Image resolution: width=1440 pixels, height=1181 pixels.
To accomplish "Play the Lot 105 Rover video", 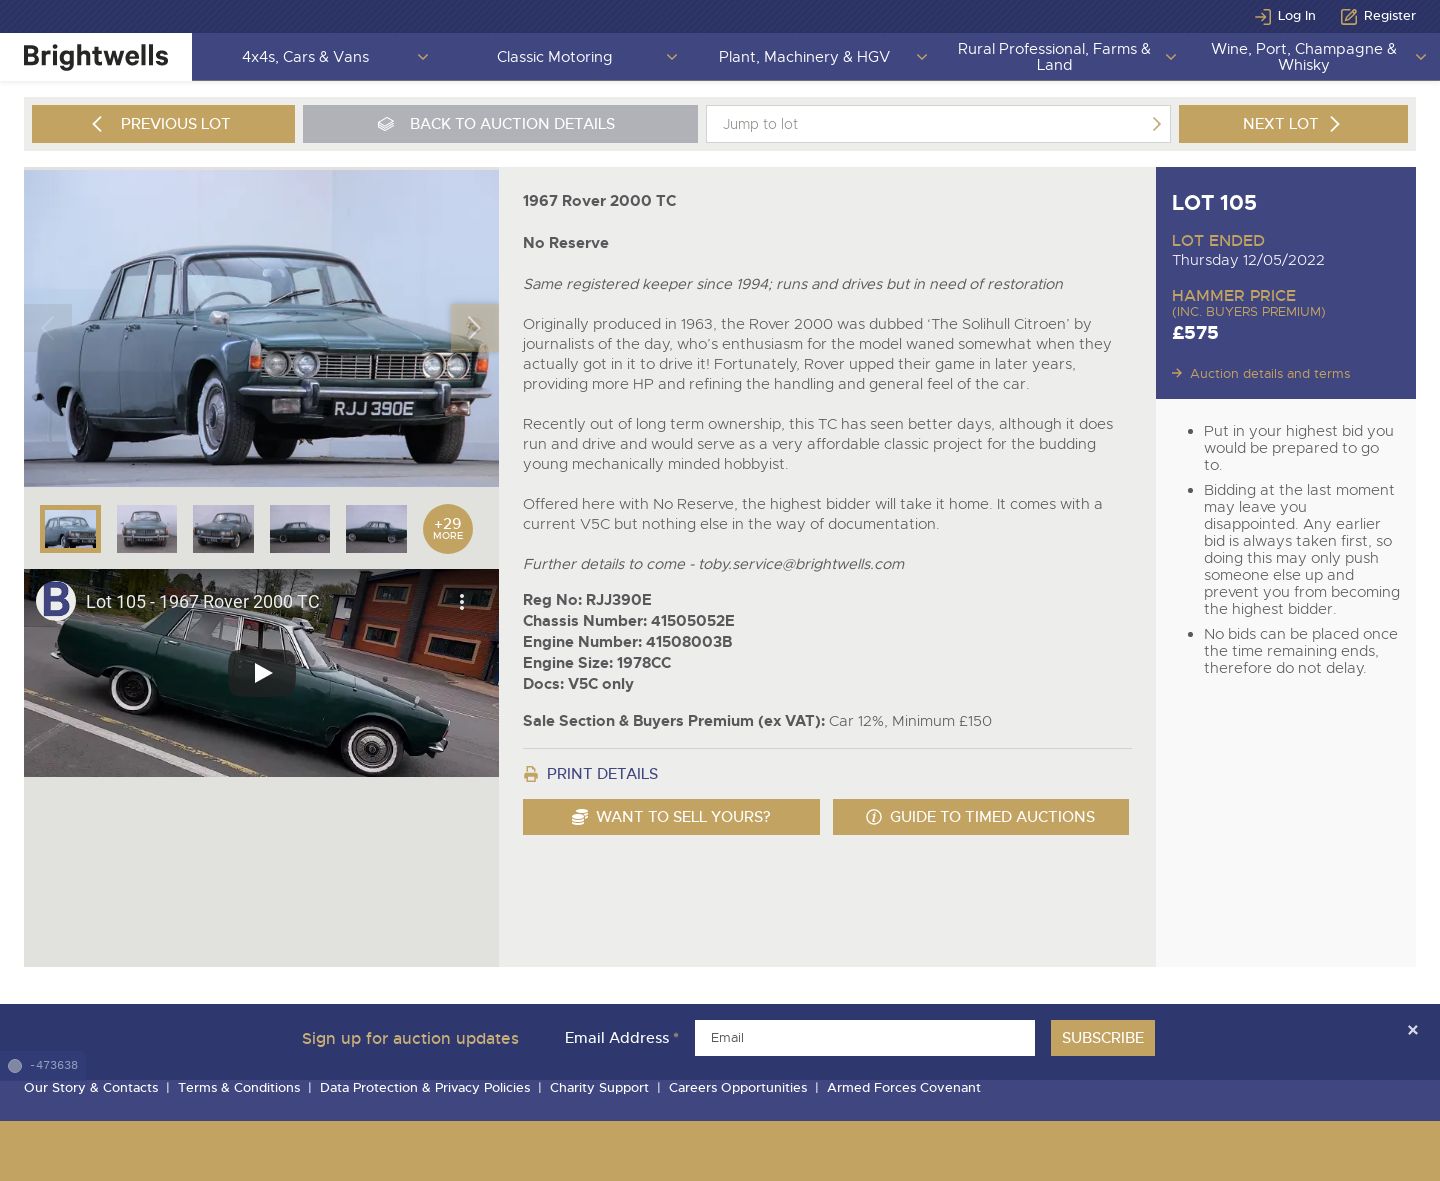I will coord(262,673).
